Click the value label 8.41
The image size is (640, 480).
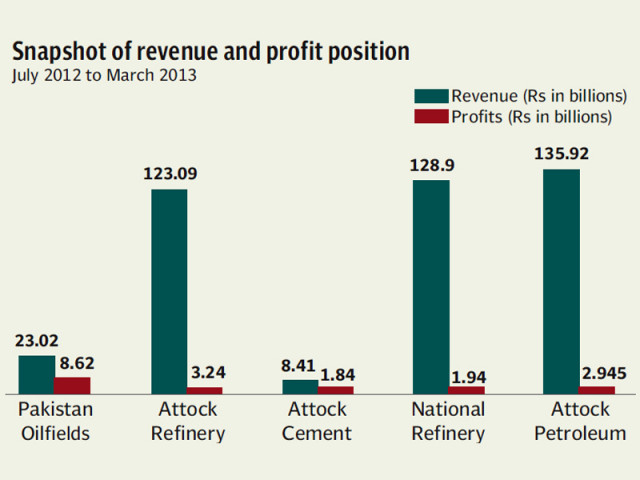pos(298,366)
